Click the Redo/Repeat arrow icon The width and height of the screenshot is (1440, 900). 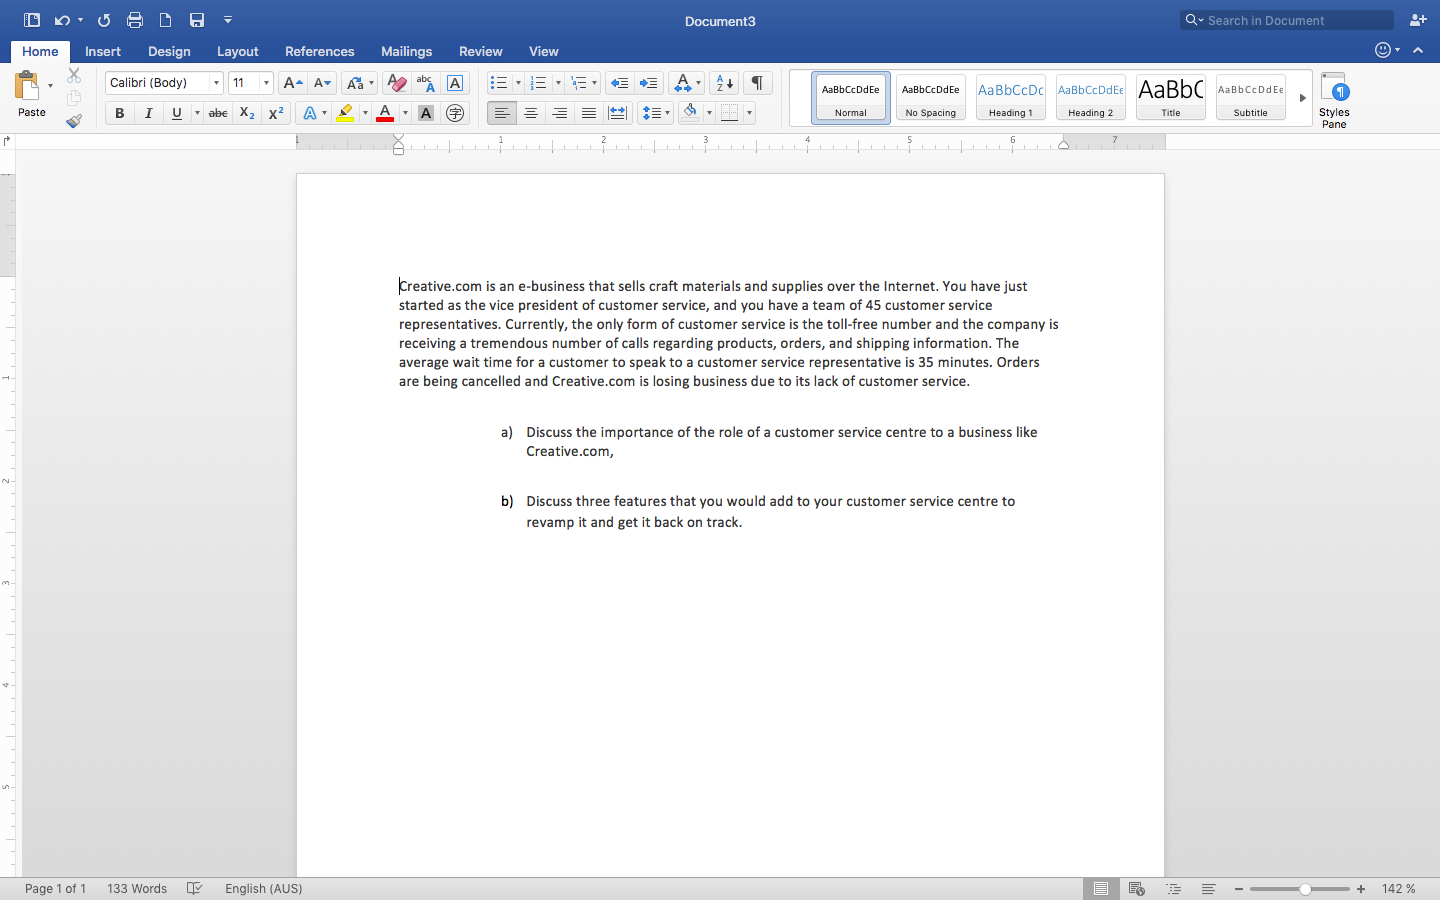[104, 20]
